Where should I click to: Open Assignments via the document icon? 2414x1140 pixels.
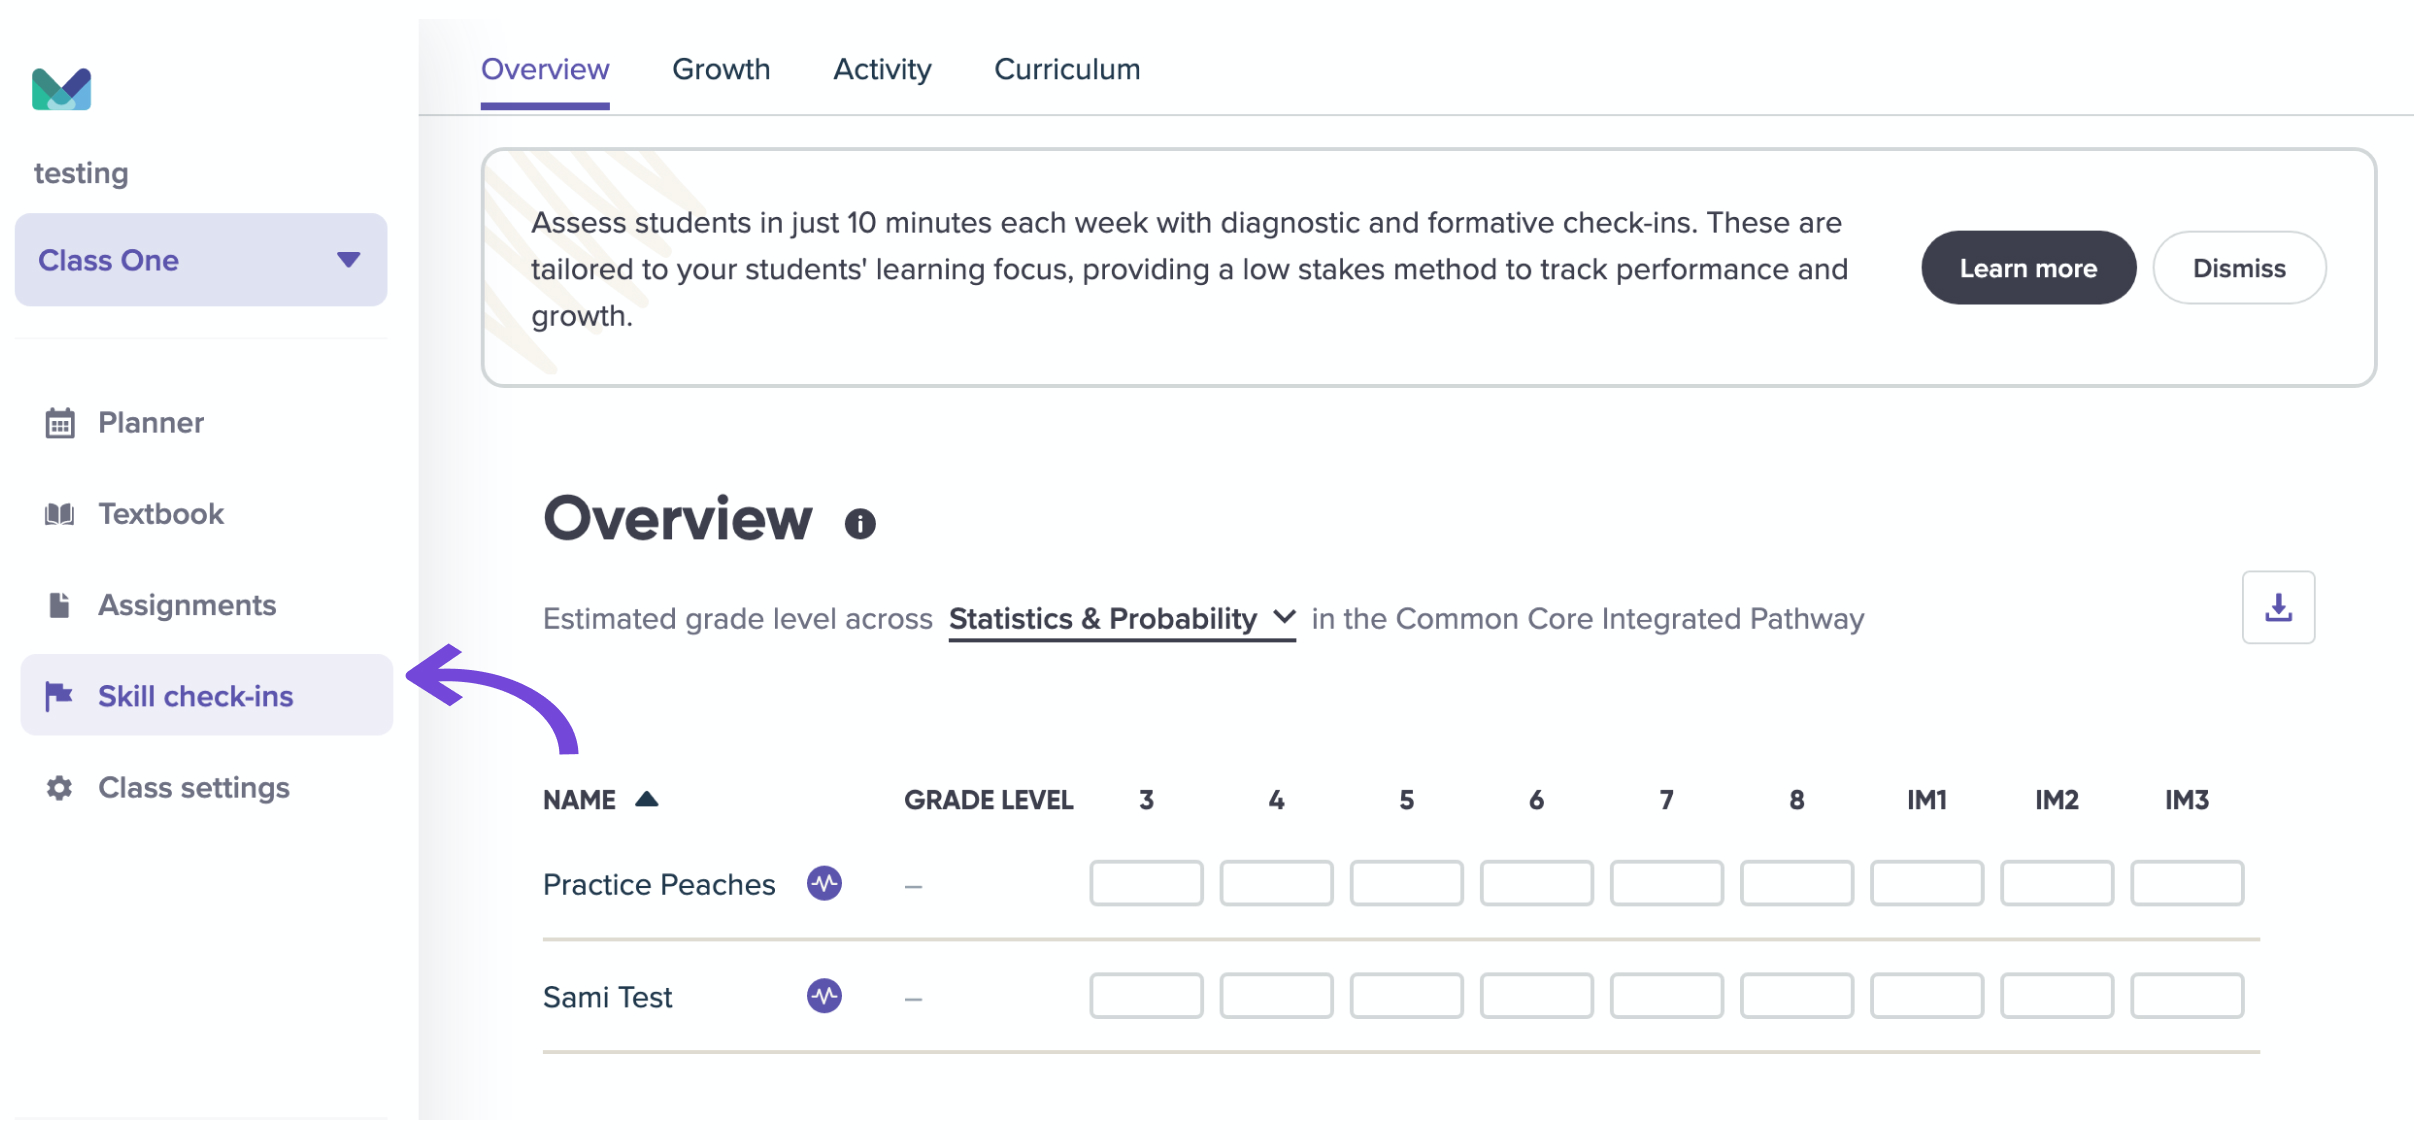(x=59, y=605)
